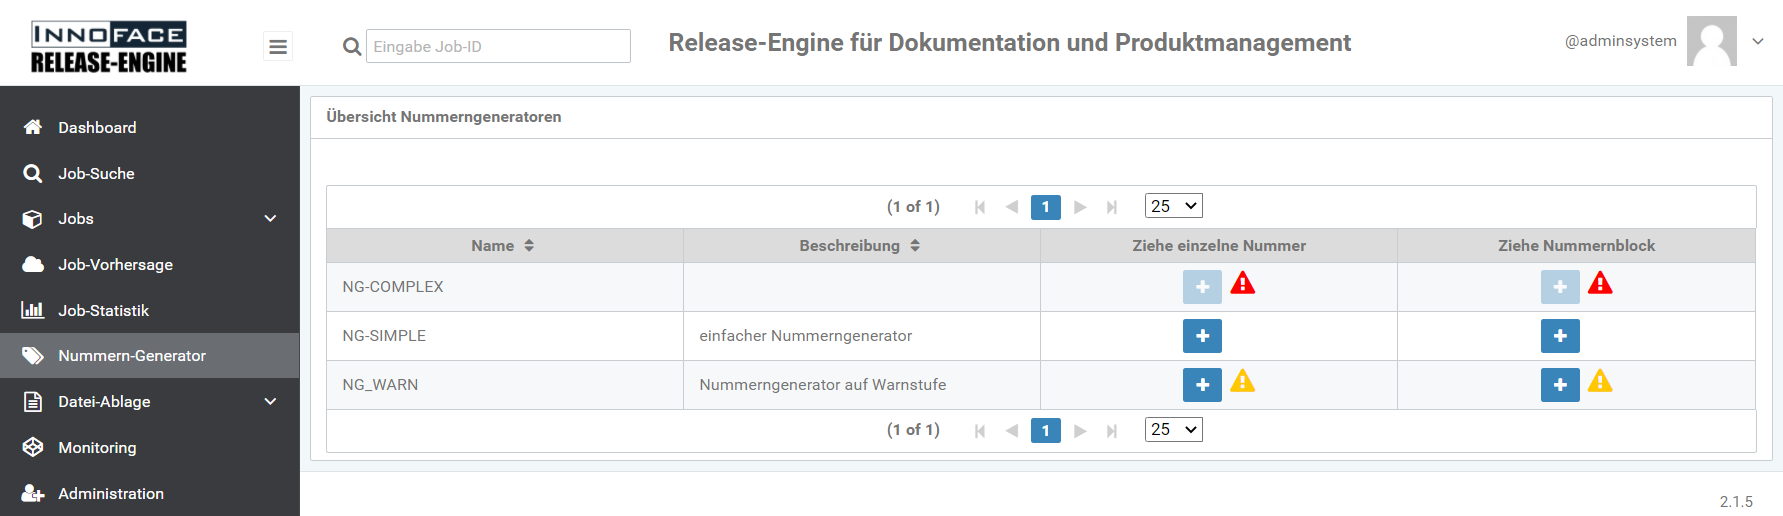Viewport: 1783px width, 516px height.
Task: Toggle the hamburger sidebar menu button
Action: (x=278, y=46)
